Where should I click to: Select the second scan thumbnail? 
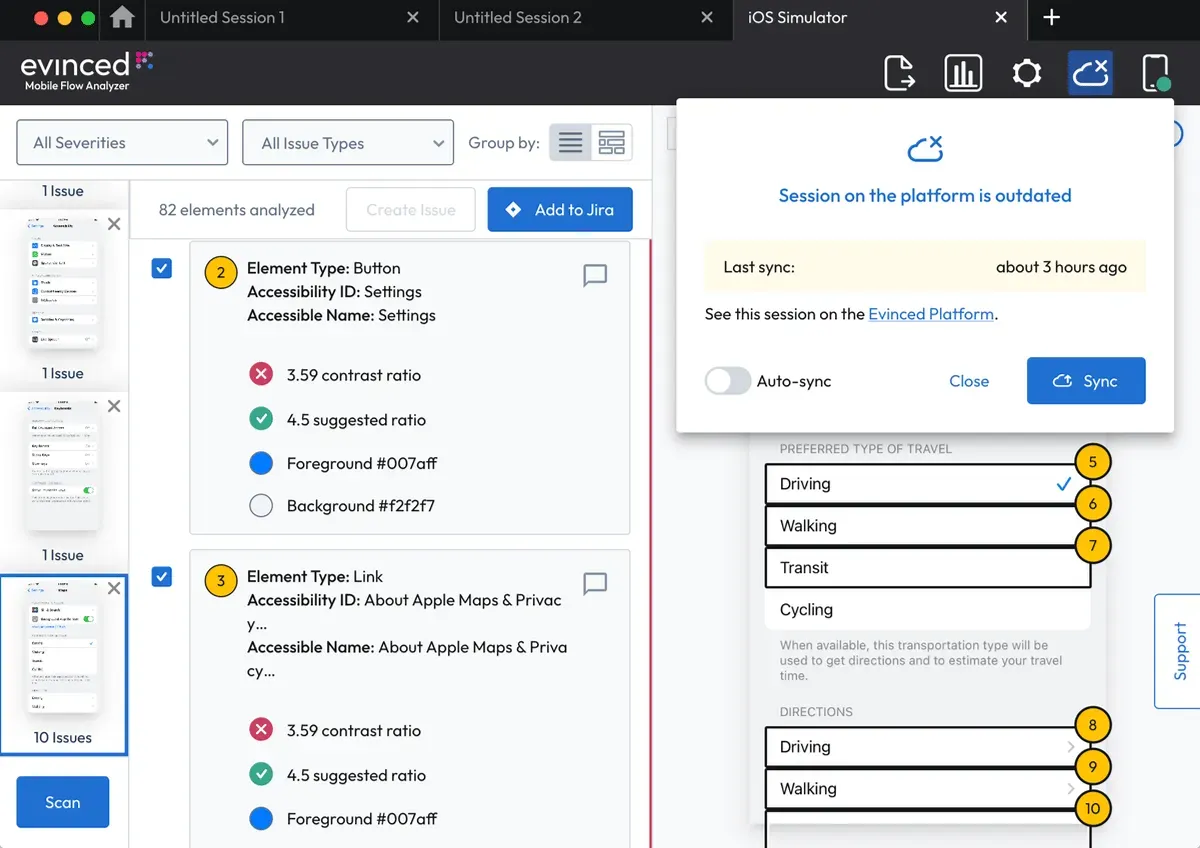click(x=63, y=464)
